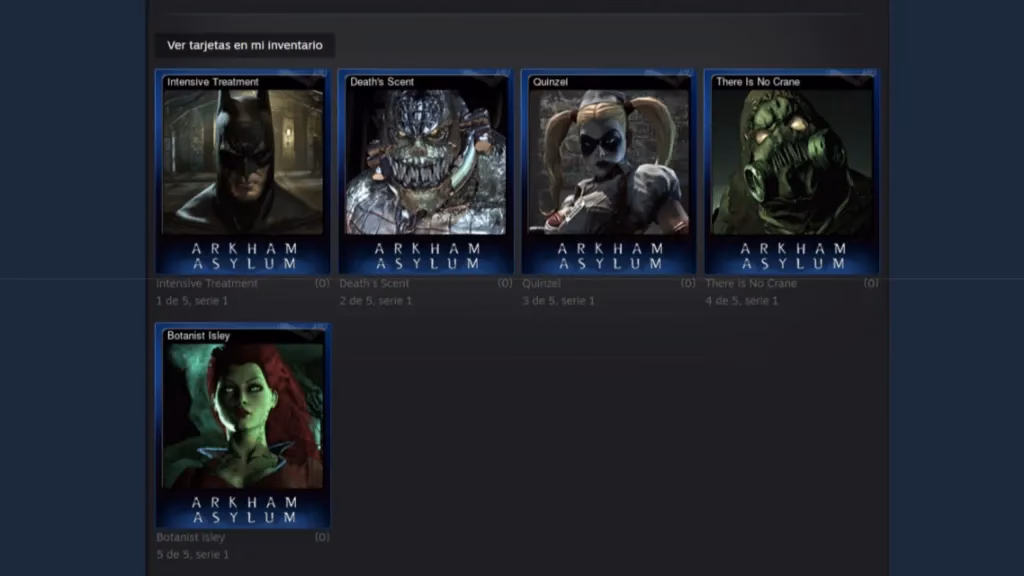Click 'Botanist Isley' caption below card
Screen dimensions: 1024x576
(191, 537)
